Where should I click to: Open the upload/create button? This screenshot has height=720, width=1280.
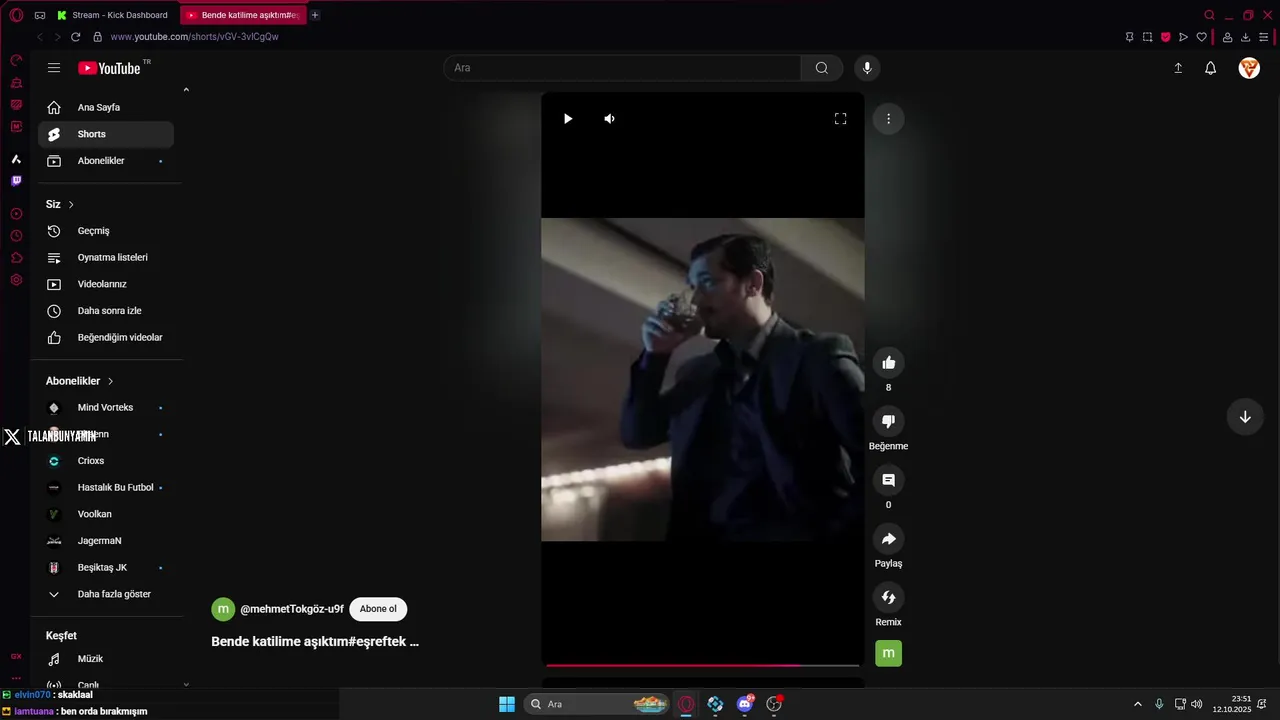(1178, 68)
